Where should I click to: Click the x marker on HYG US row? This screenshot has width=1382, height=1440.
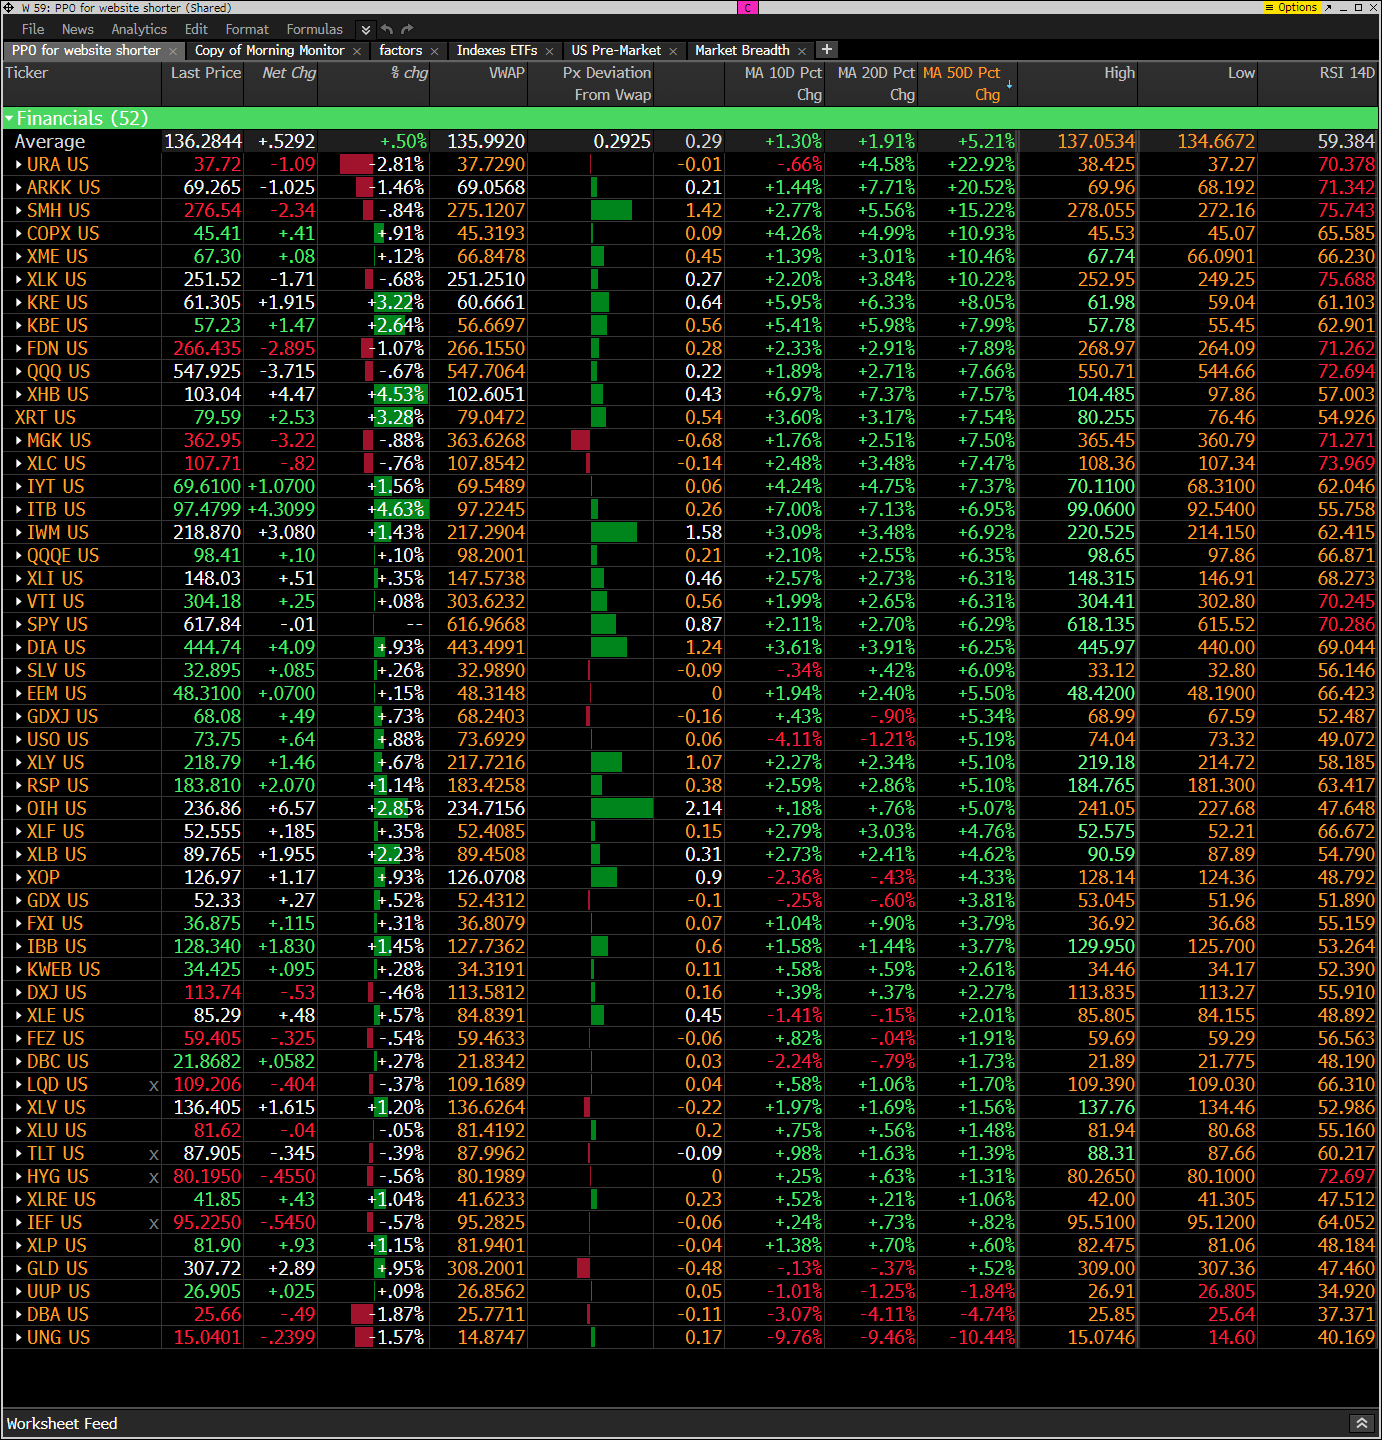[x=154, y=1177]
